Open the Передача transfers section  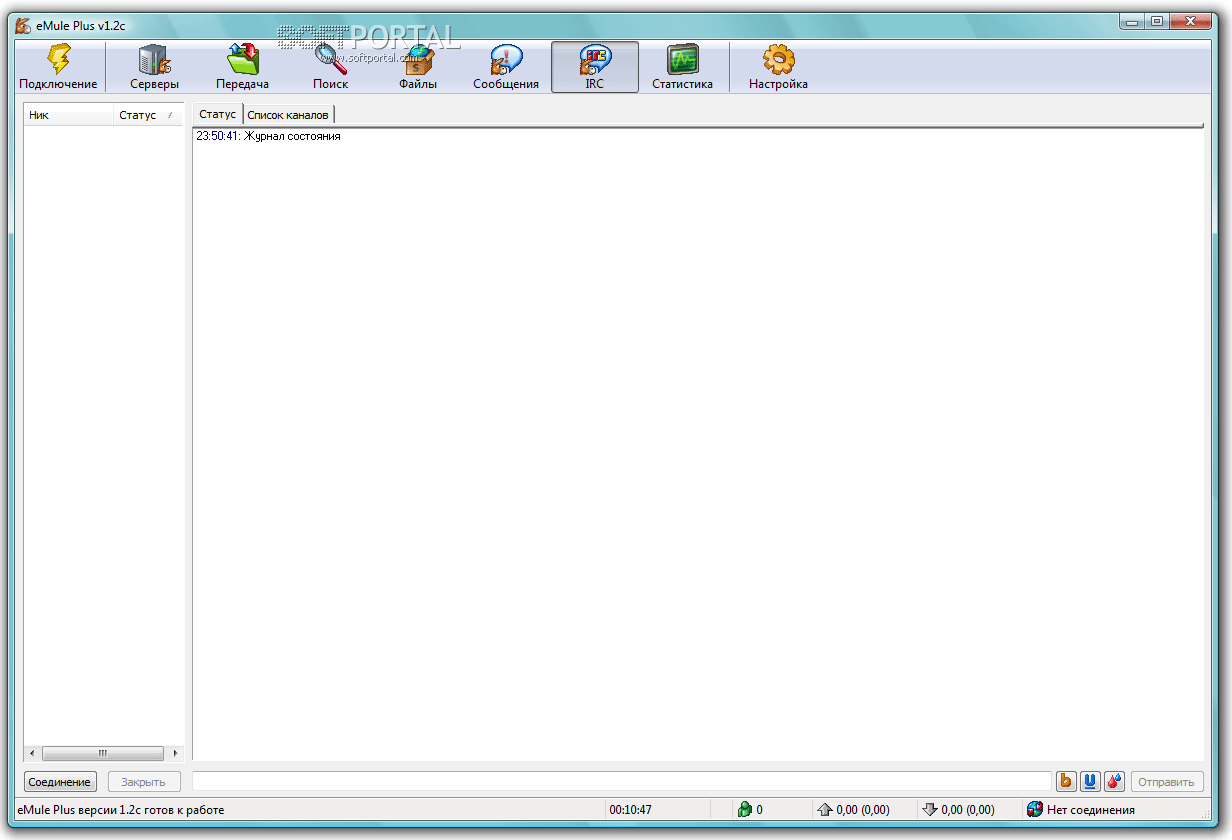click(242, 67)
